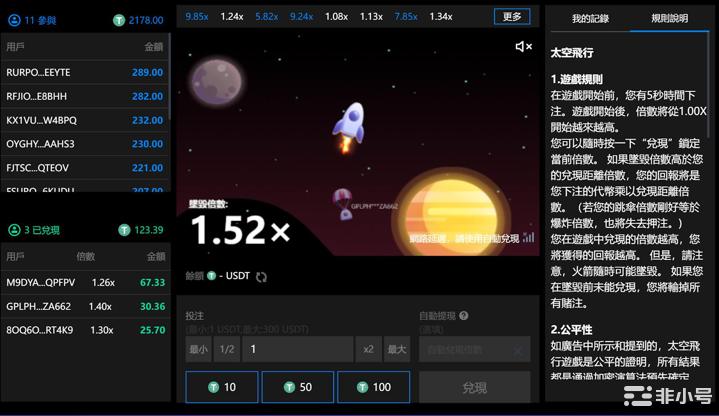Image resolution: width=719 pixels, height=416 pixels.
Task: Set the bet to maximum with 最大
Action: click(x=397, y=349)
